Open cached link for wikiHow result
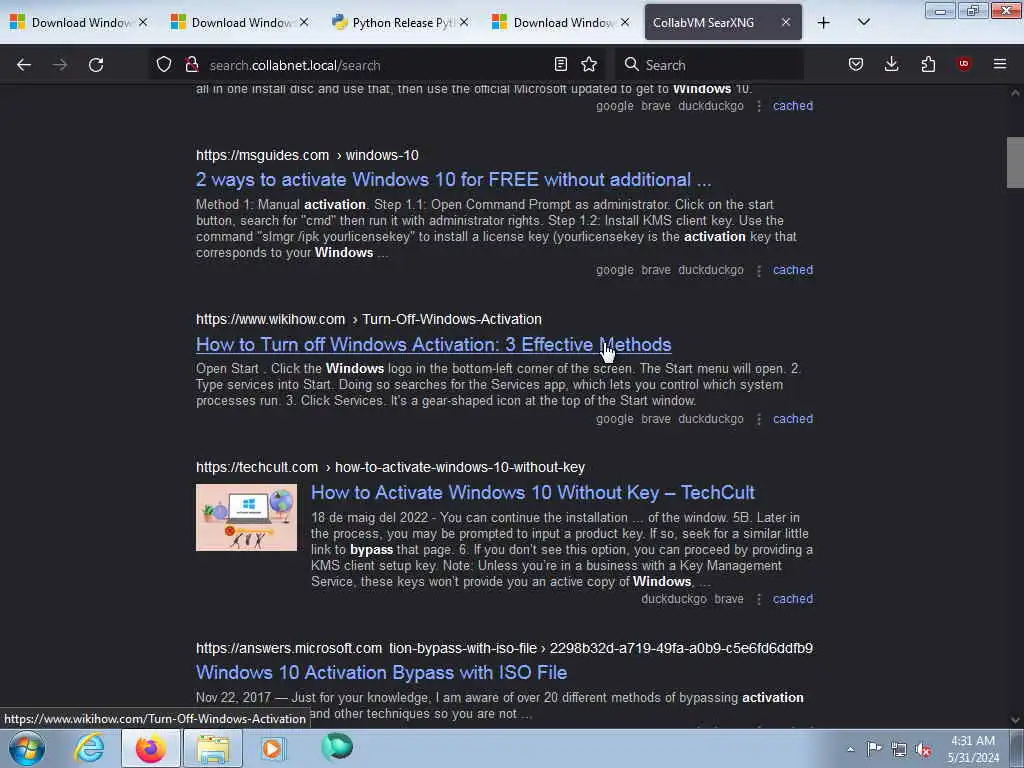The image size is (1024, 768). point(793,419)
